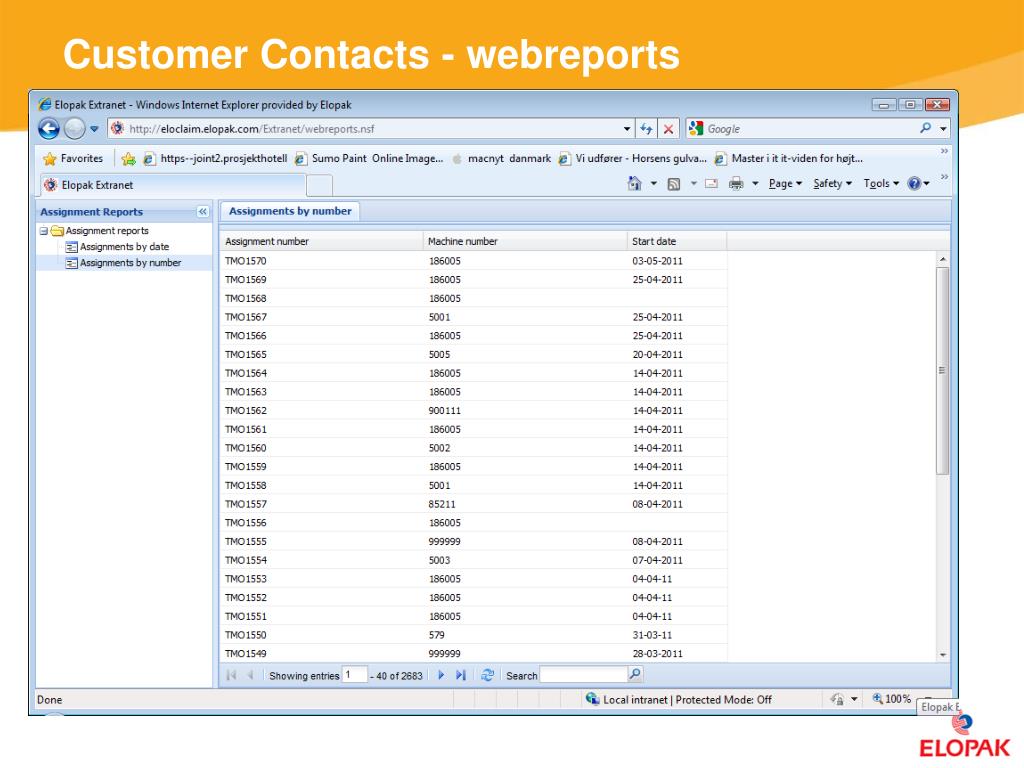The image size is (1024, 768).
Task: Open the search provider dropdown arrow
Action: pyautogui.click(x=943, y=129)
